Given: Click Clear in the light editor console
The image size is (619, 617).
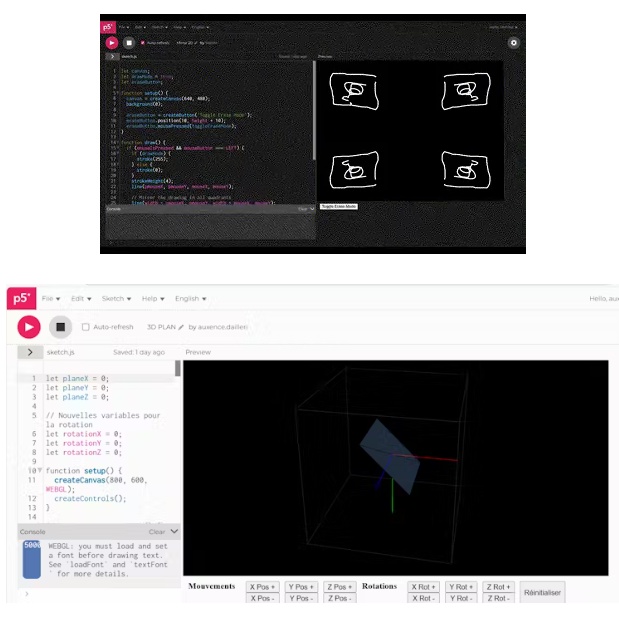Looking at the screenshot, I should point(156,532).
